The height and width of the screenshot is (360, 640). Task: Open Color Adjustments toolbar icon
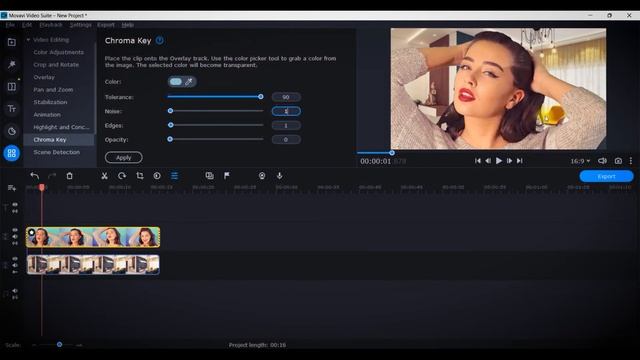point(157,176)
